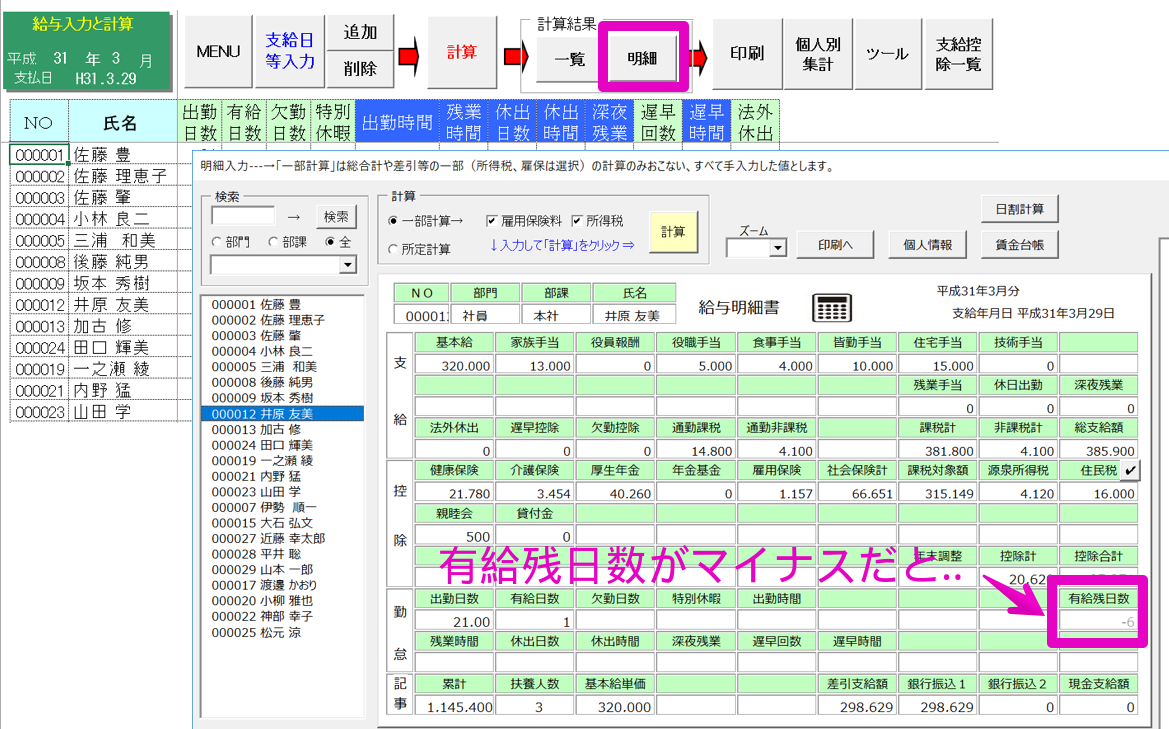This screenshot has height=729, width=1169.
Task: Select the 所定計算 radio button
Action: click(x=393, y=249)
